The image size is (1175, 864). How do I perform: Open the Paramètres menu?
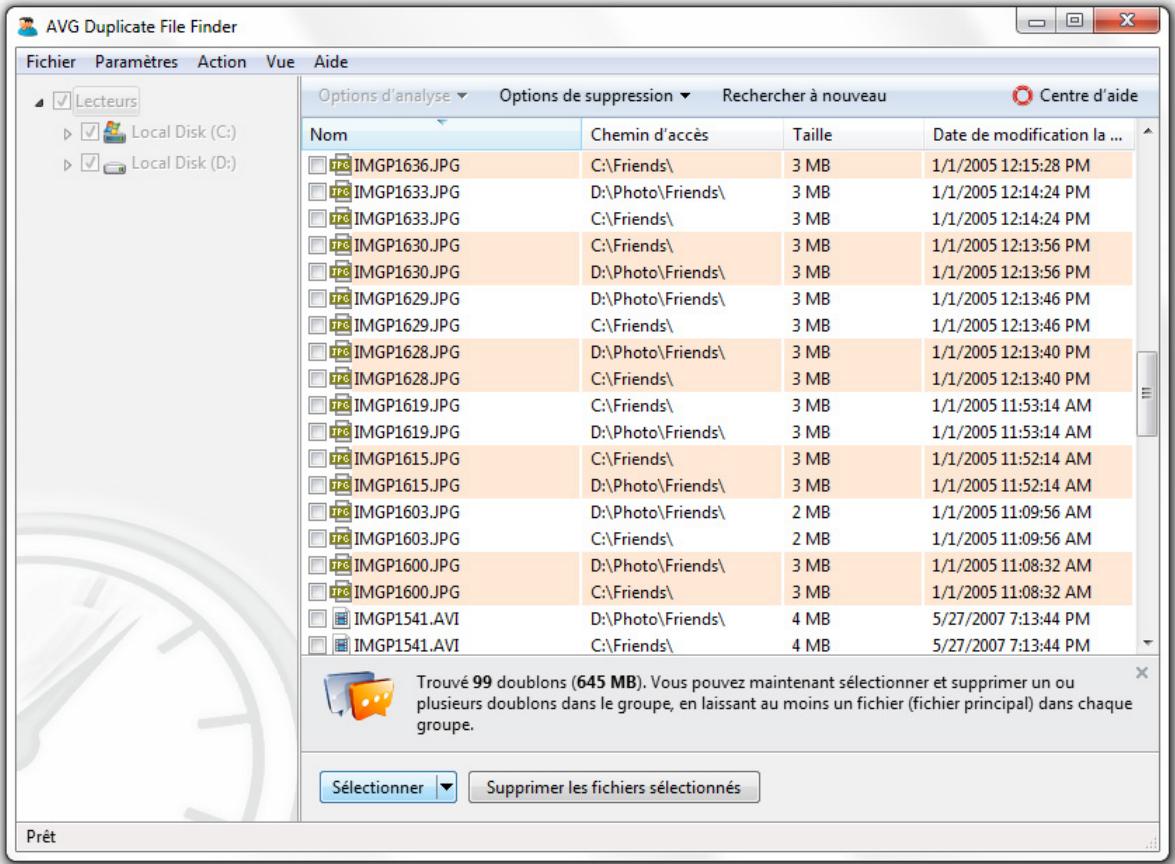(136, 61)
